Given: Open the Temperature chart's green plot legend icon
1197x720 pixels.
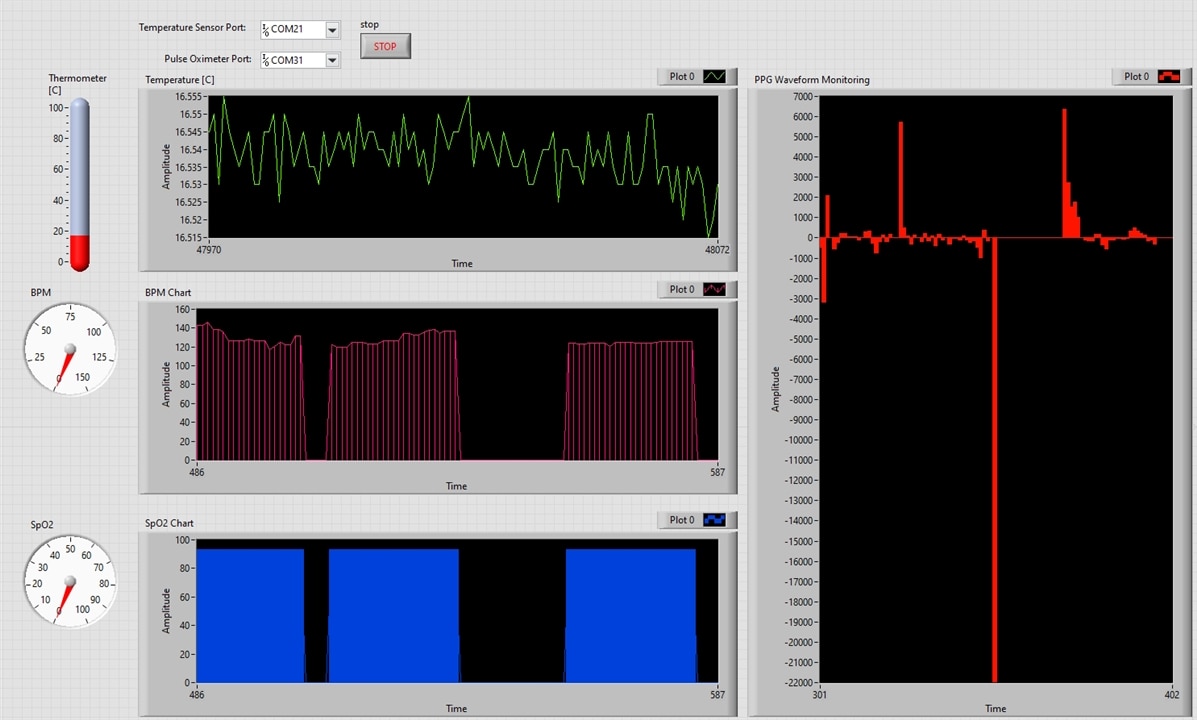Looking at the screenshot, I should [x=714, y=76].
